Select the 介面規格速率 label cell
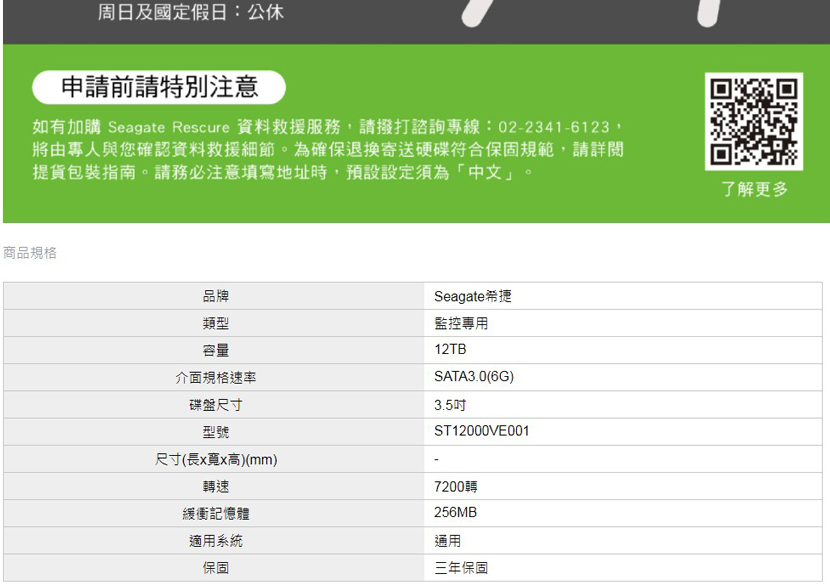Screen dimensions: 830x588 pyautogui.click(x=214, y=377)
